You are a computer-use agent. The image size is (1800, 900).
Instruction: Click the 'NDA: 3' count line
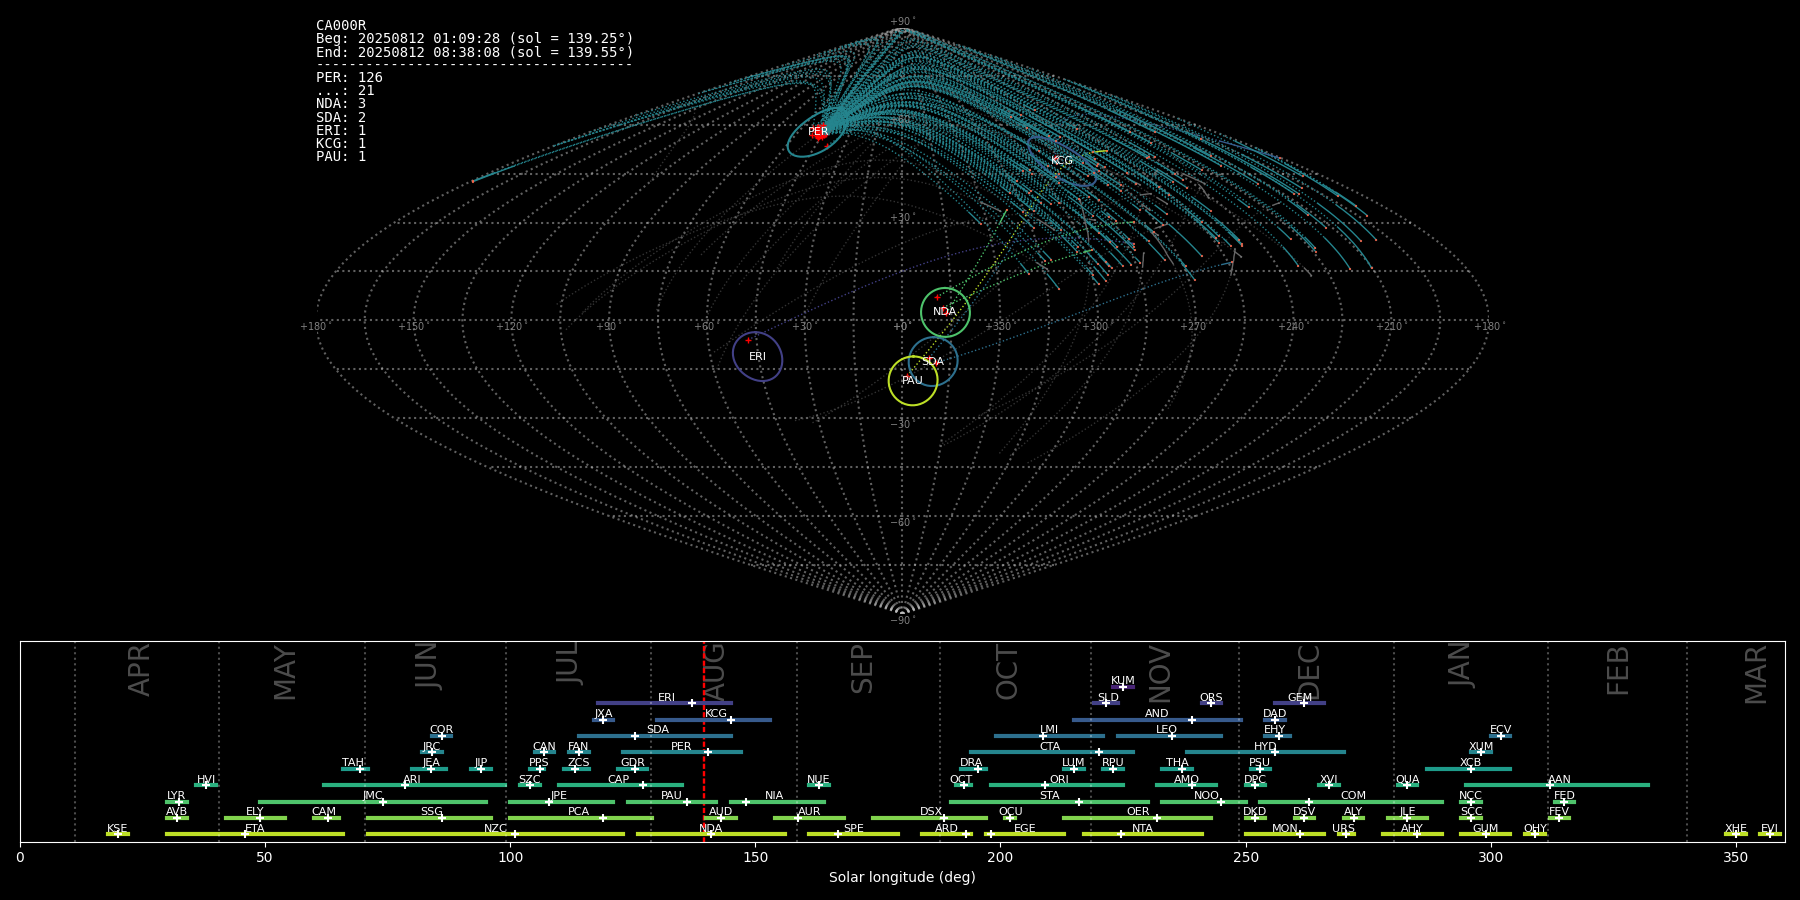point(341,104)
